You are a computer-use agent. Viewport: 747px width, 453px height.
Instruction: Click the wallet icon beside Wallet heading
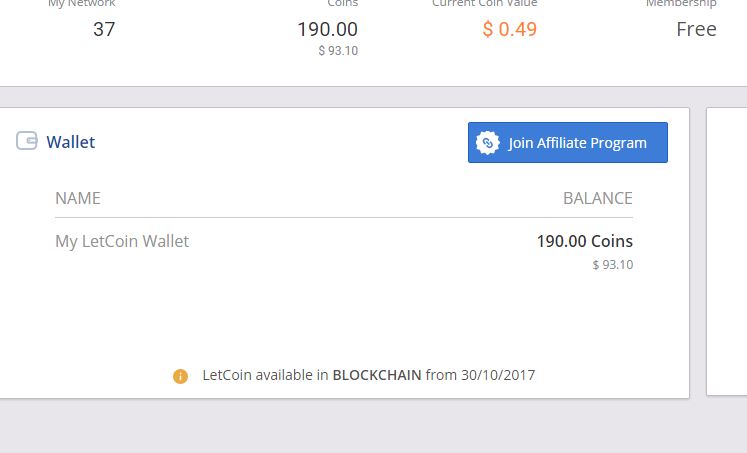[27, 141]
